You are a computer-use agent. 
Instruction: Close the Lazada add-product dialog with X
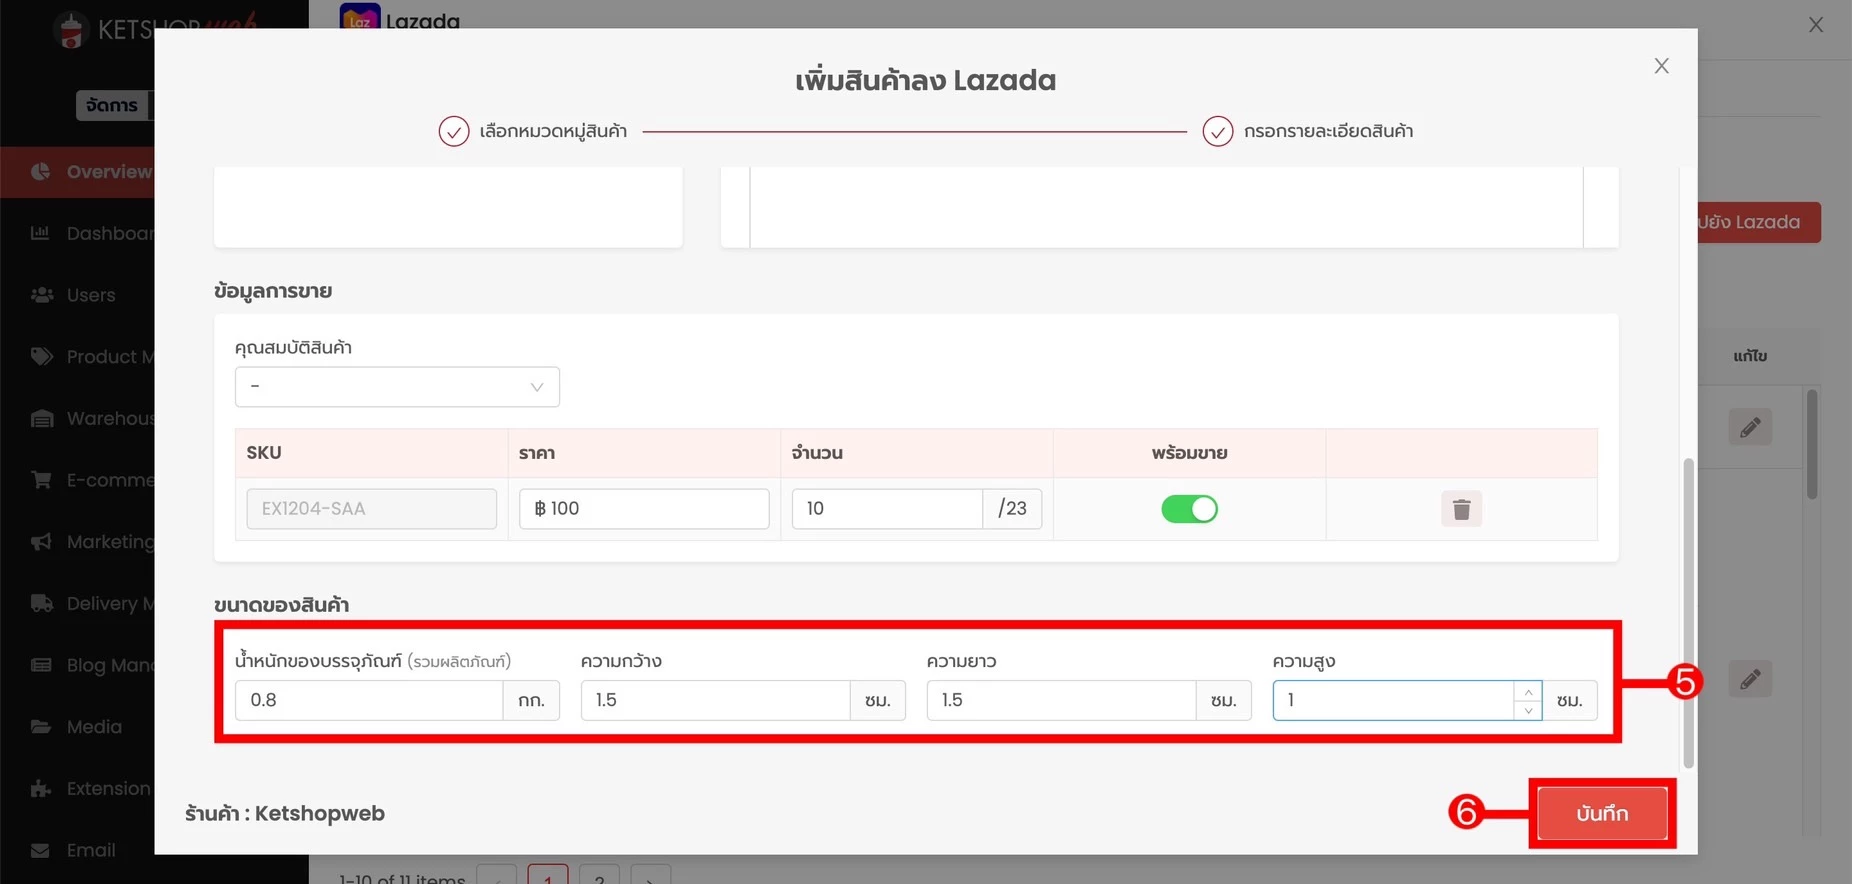pos(1661,66)
